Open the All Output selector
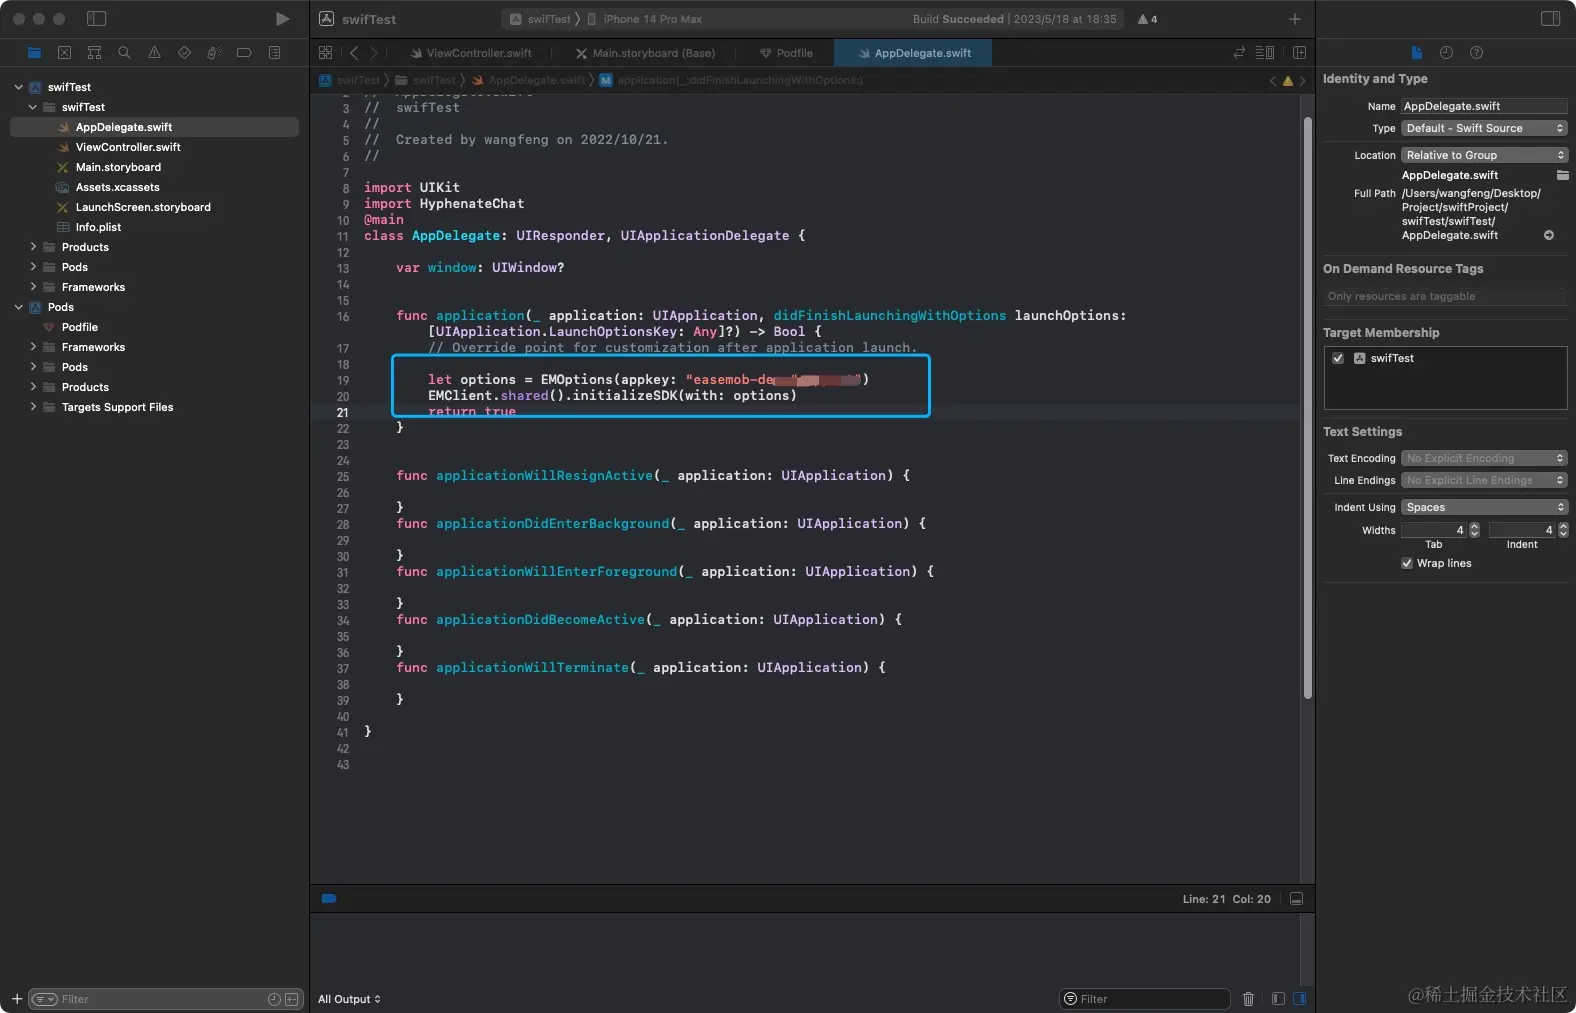The height and width of the screenshot is (1013, 1576). point(349,999)
